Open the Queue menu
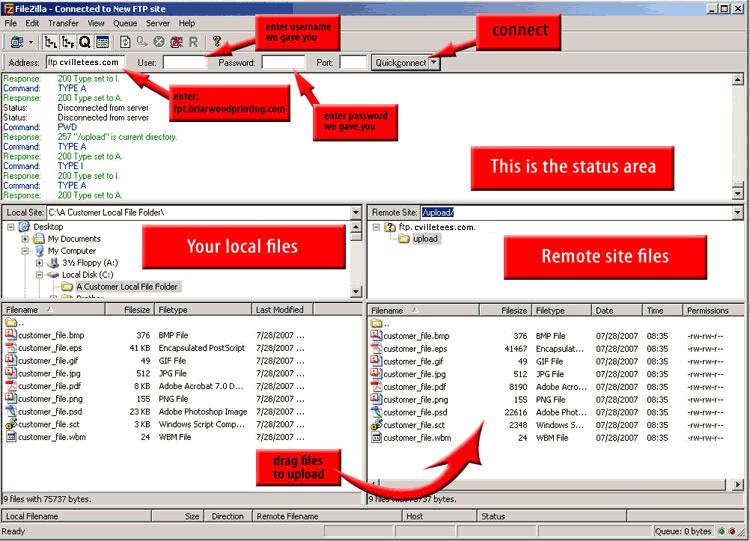Image resolution: width=750 pixels, height=541 pixels. pos(125,23)
